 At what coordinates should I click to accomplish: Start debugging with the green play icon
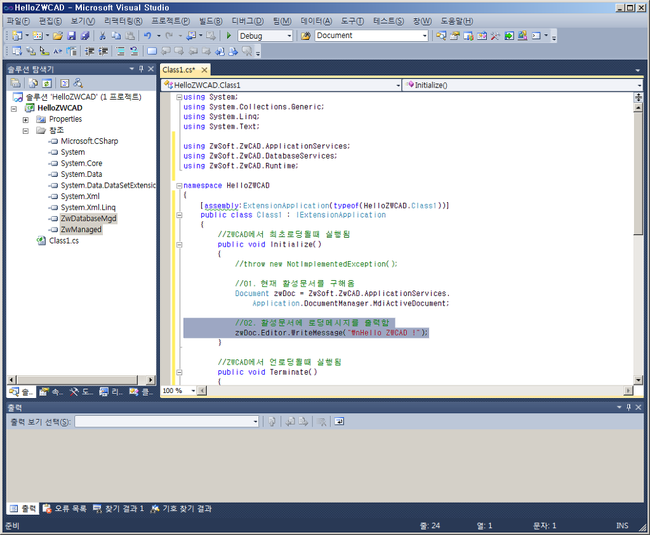tap(228, 36)
